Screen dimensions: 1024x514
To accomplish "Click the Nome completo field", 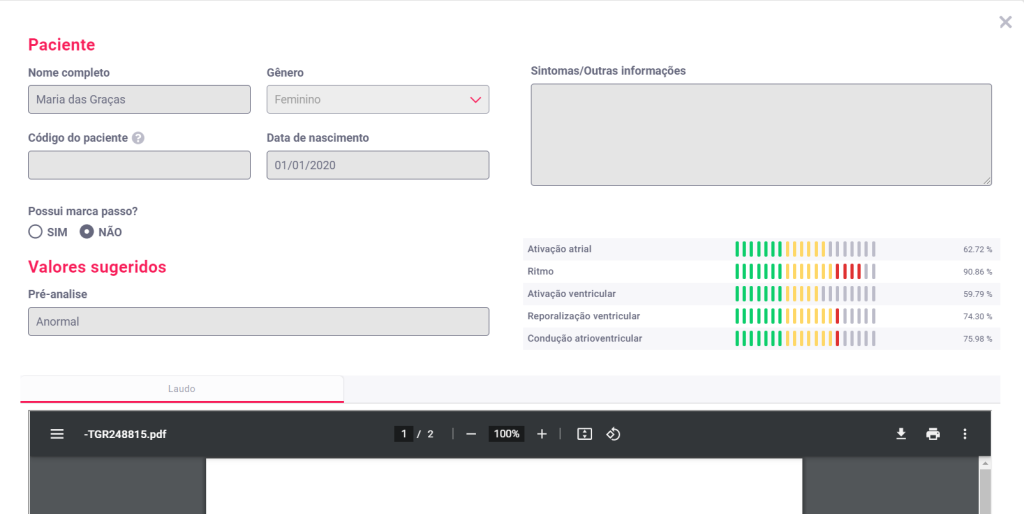I will click(x=139, y=100).
